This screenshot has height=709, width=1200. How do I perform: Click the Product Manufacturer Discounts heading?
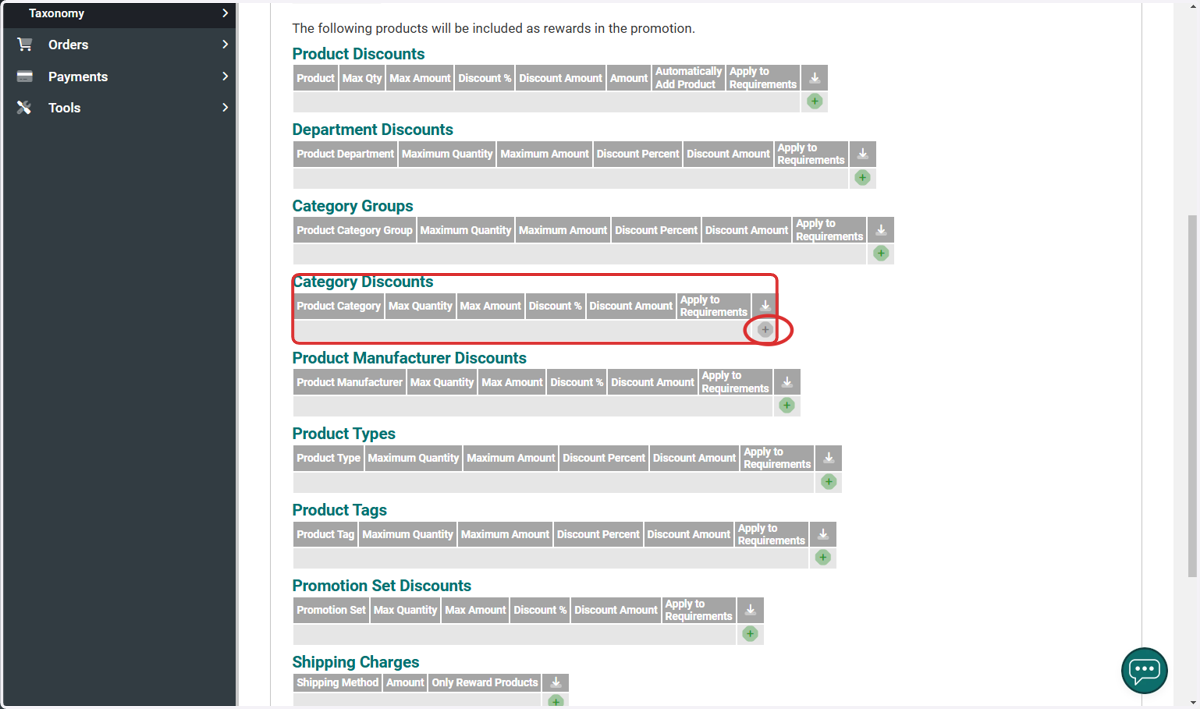click(x=409, y=358)
